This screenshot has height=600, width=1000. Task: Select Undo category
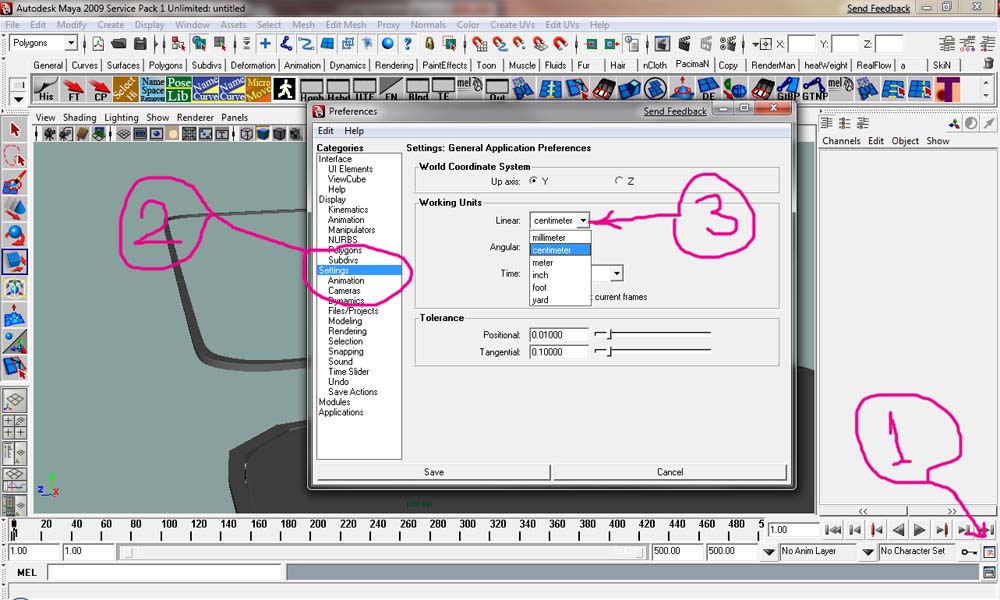pyautogui.click(x=338, y=382)
